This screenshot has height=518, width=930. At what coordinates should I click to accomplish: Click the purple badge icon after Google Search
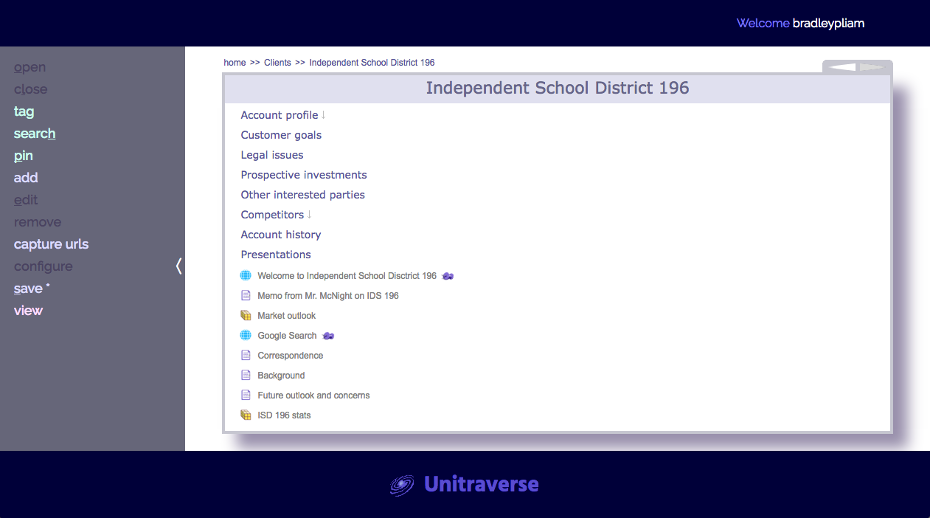(328, 336)
